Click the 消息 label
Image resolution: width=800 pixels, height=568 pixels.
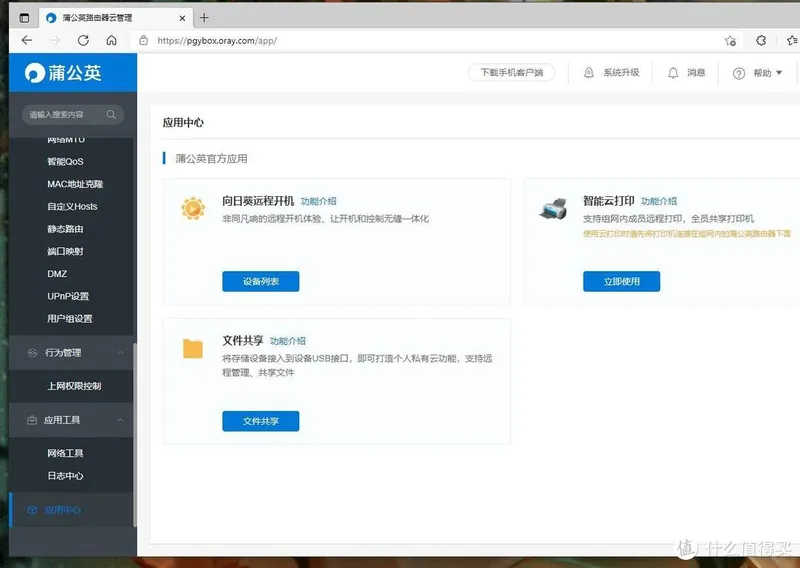[x=696, y=72]
